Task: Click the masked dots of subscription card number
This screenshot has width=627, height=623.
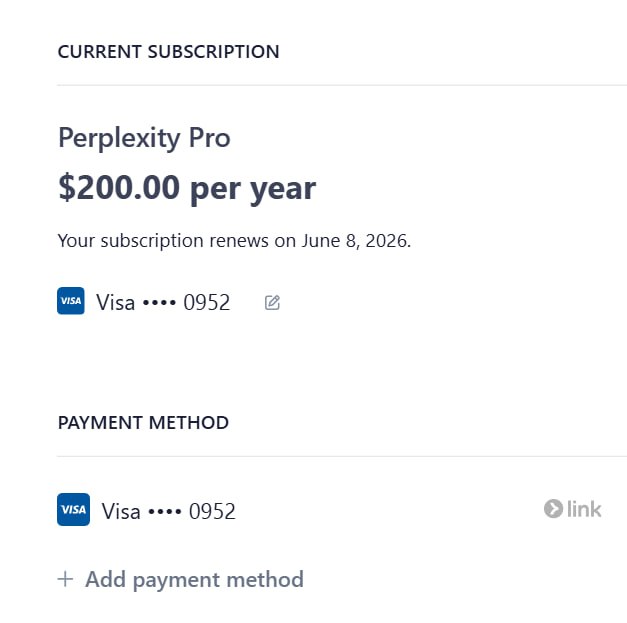Action: 159,303
